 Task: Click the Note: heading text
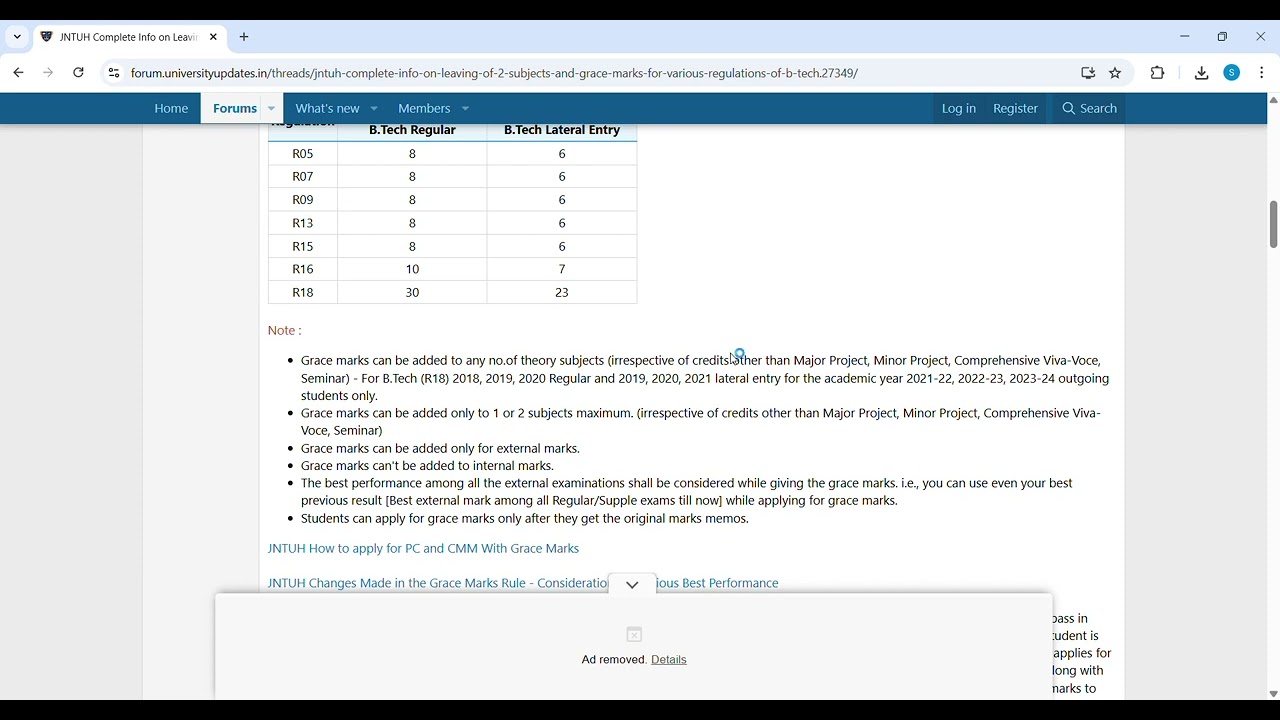coord(285,330)
